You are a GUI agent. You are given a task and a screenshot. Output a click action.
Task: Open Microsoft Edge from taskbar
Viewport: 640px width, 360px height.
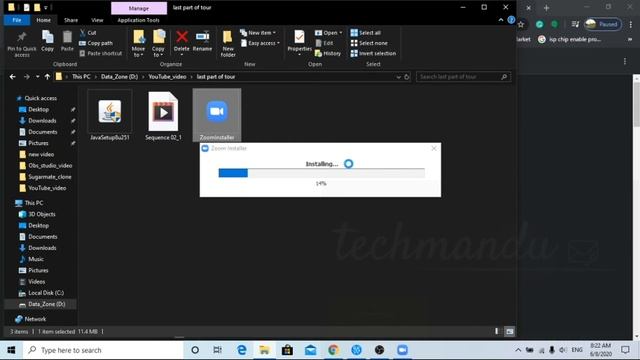pyautogui.click(x=242, y=350)
